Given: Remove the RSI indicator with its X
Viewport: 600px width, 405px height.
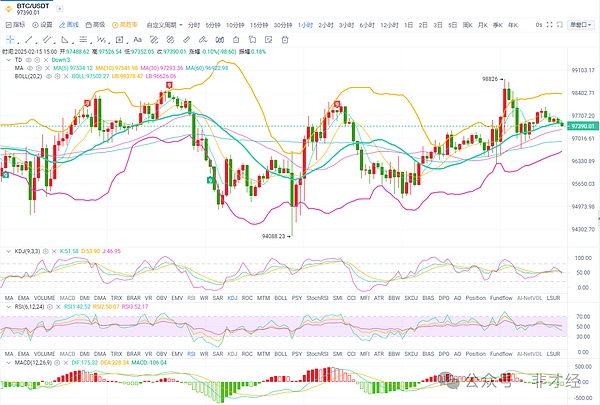Looking at the screenshot, I should point(58,307).
